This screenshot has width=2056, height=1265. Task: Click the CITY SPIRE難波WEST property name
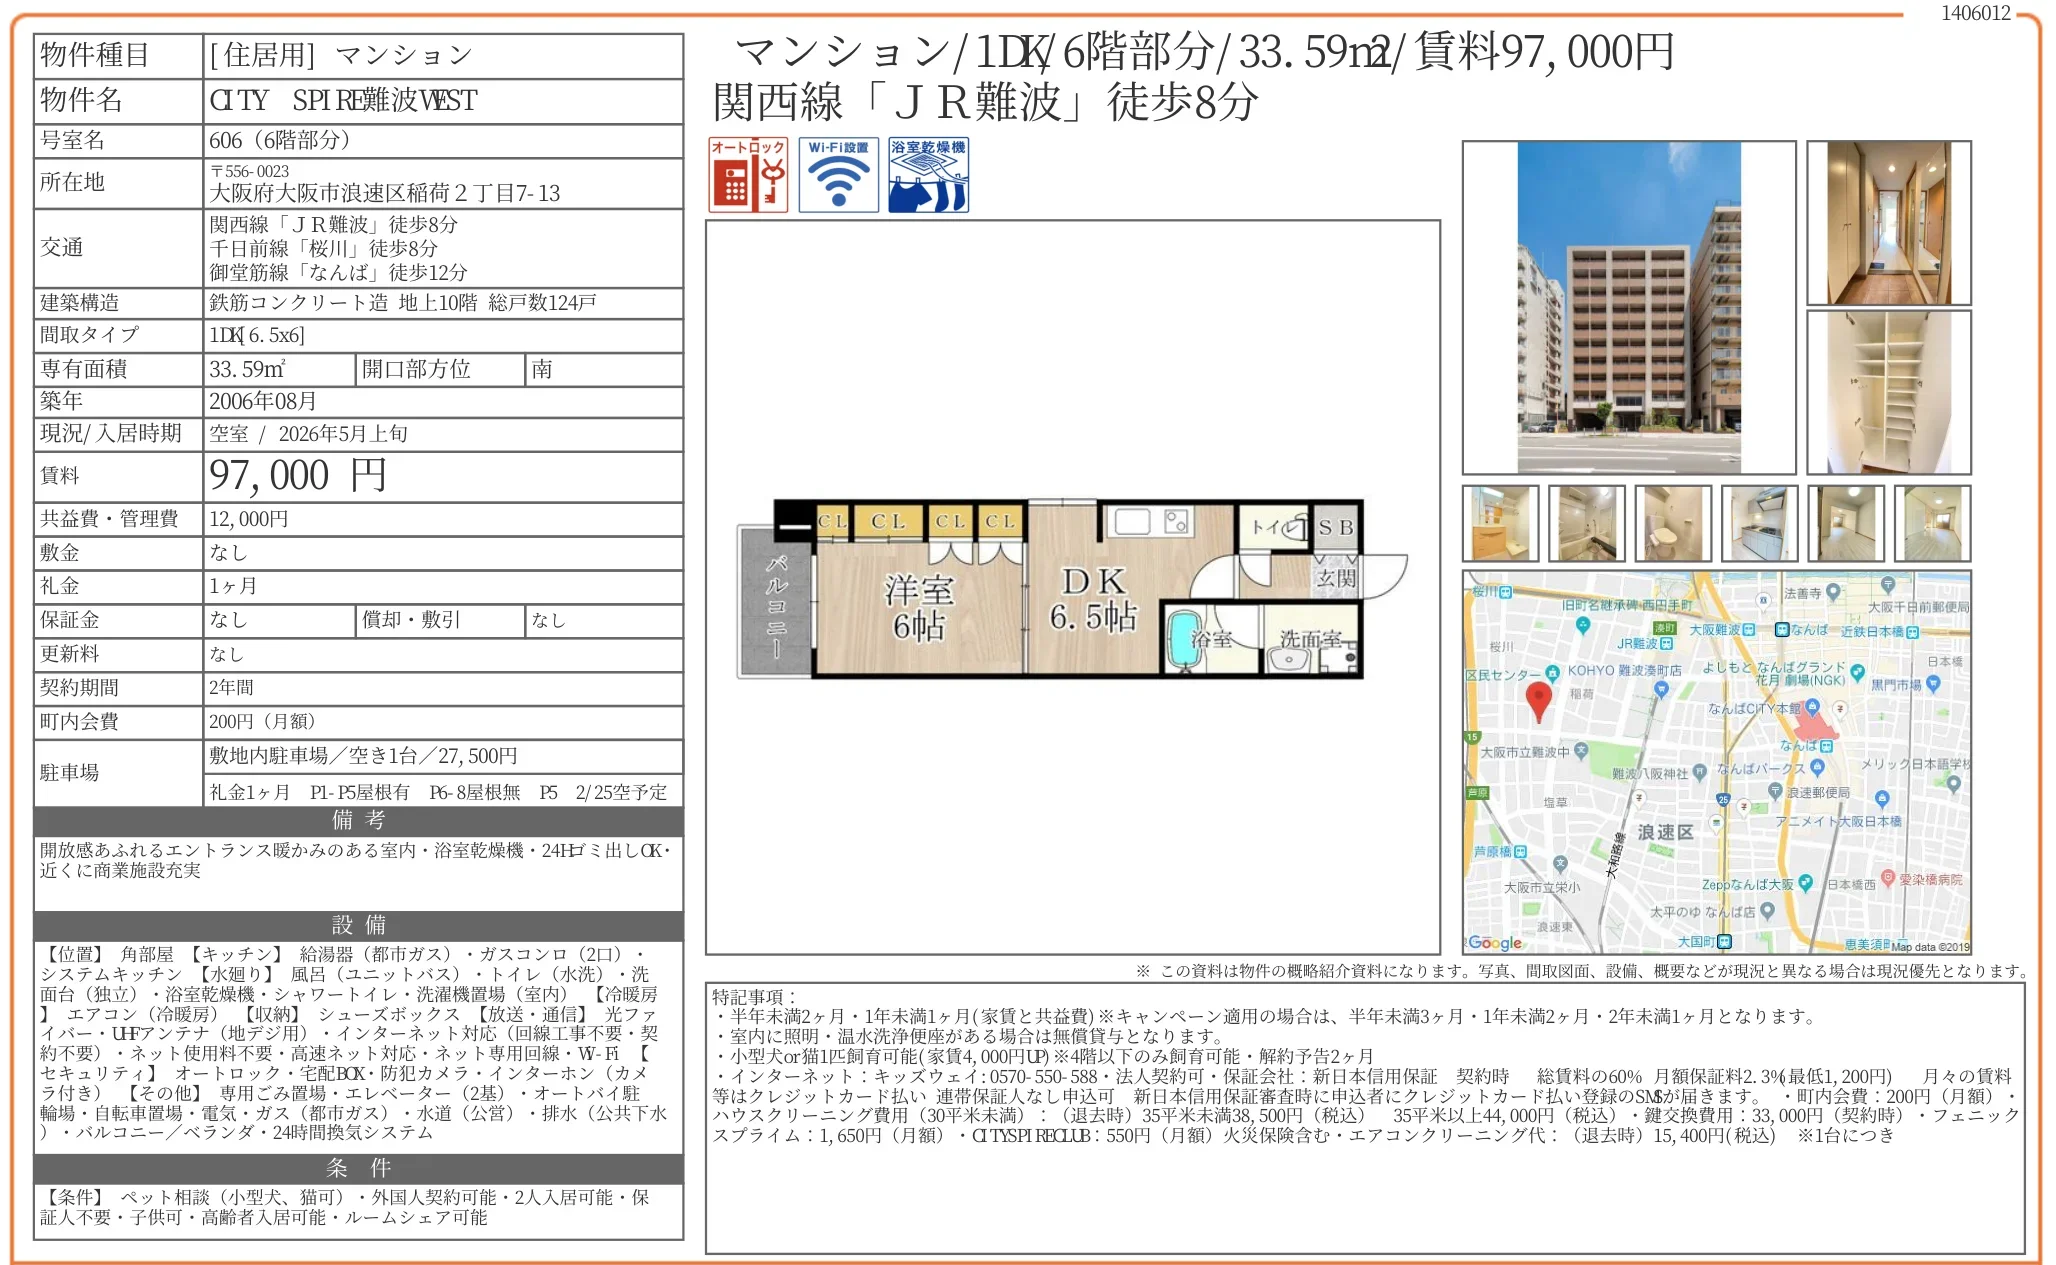coord(343,100)
